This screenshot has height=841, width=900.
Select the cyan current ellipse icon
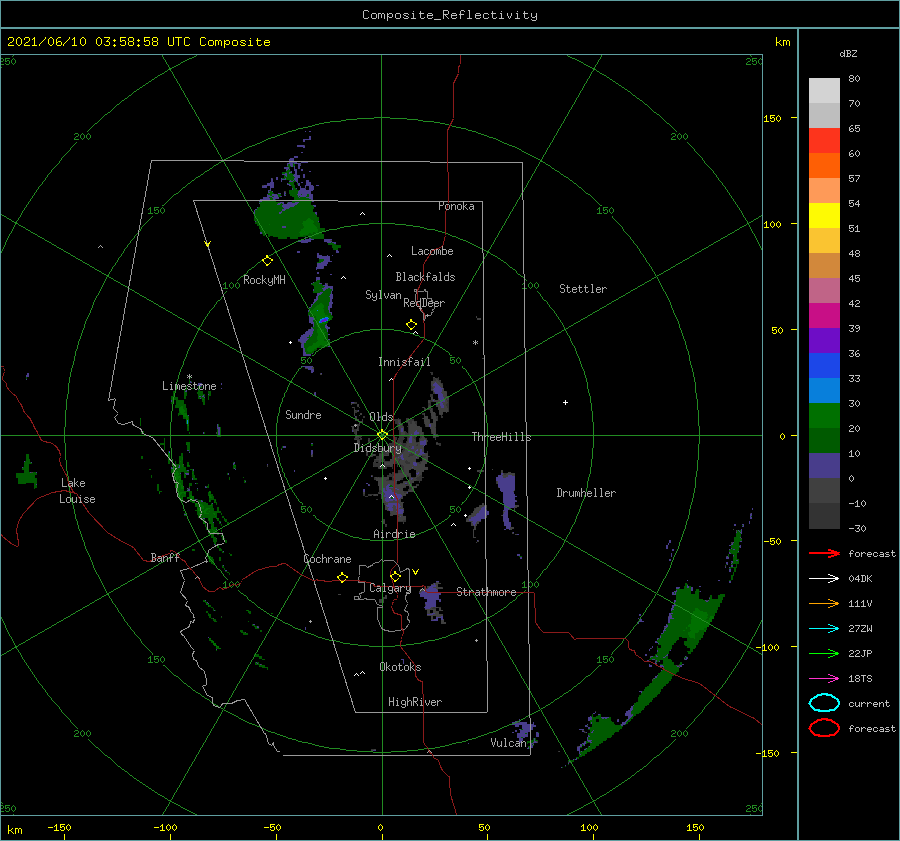[824, 703]
